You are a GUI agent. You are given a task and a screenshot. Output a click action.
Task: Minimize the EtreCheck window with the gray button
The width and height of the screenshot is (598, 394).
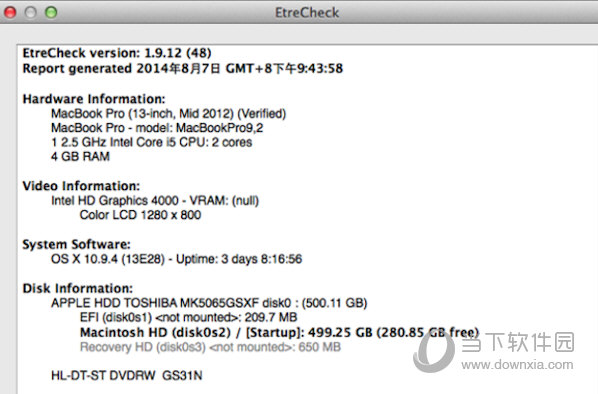31,13
